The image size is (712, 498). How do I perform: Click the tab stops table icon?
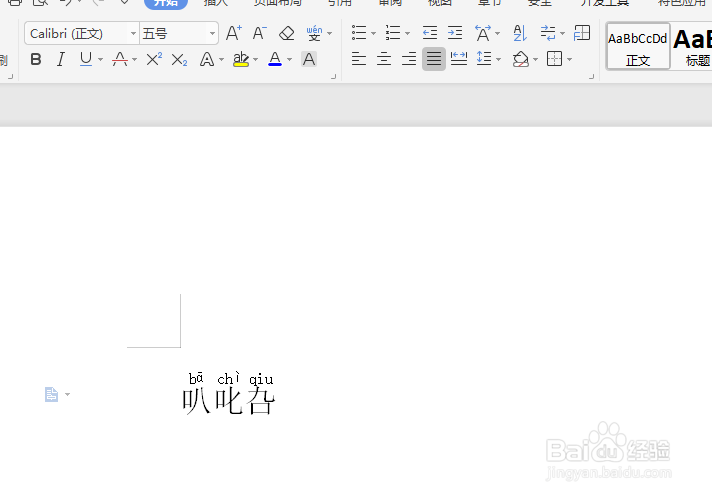point(582,33)
